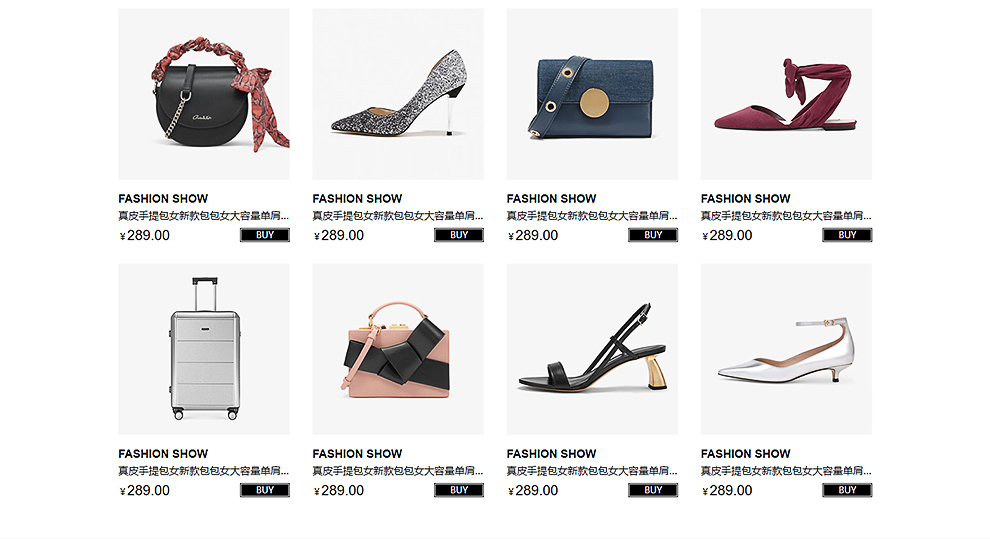Open the glitter stiletto pump image
The width and height of the screenshot is (990, 539).
398,94
